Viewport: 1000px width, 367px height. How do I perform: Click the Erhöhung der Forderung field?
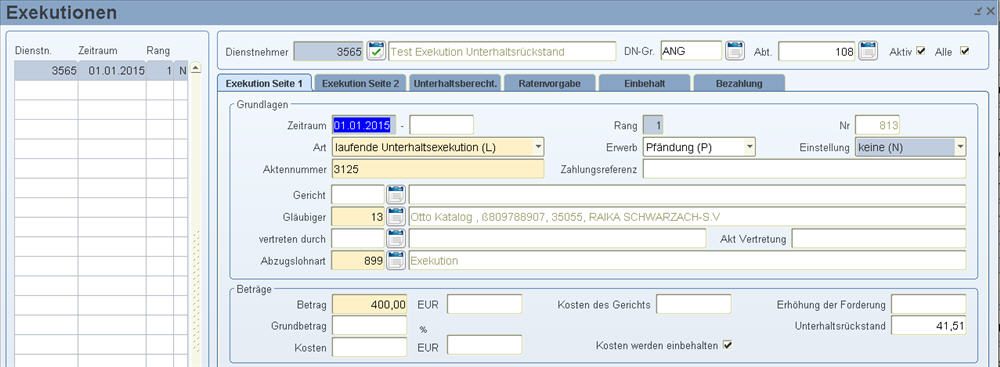[928, 304]
